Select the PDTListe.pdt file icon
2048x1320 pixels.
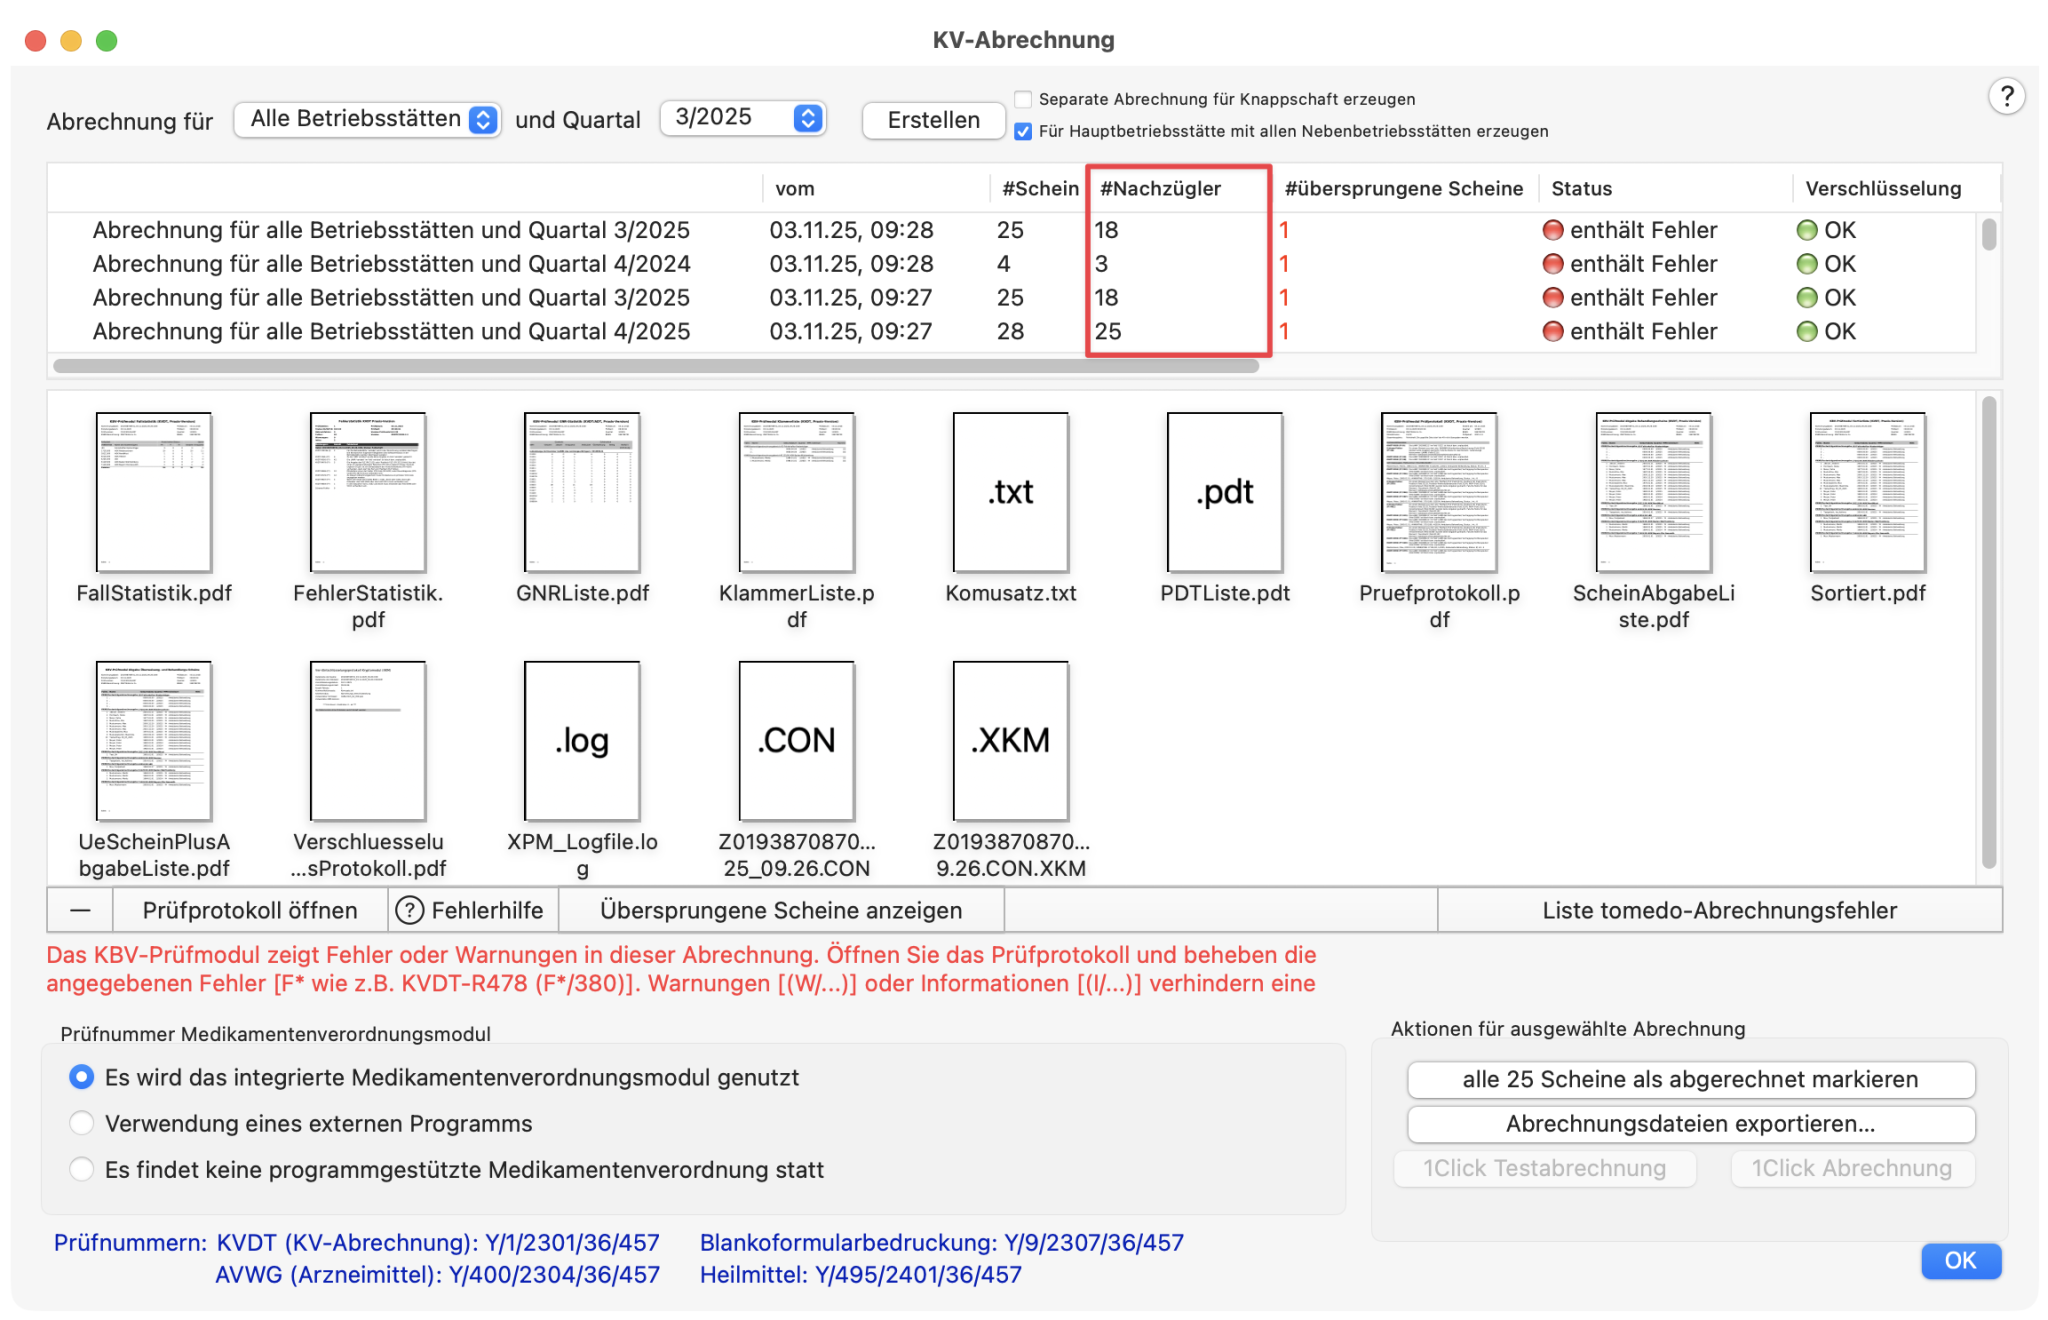(1224, 492)
